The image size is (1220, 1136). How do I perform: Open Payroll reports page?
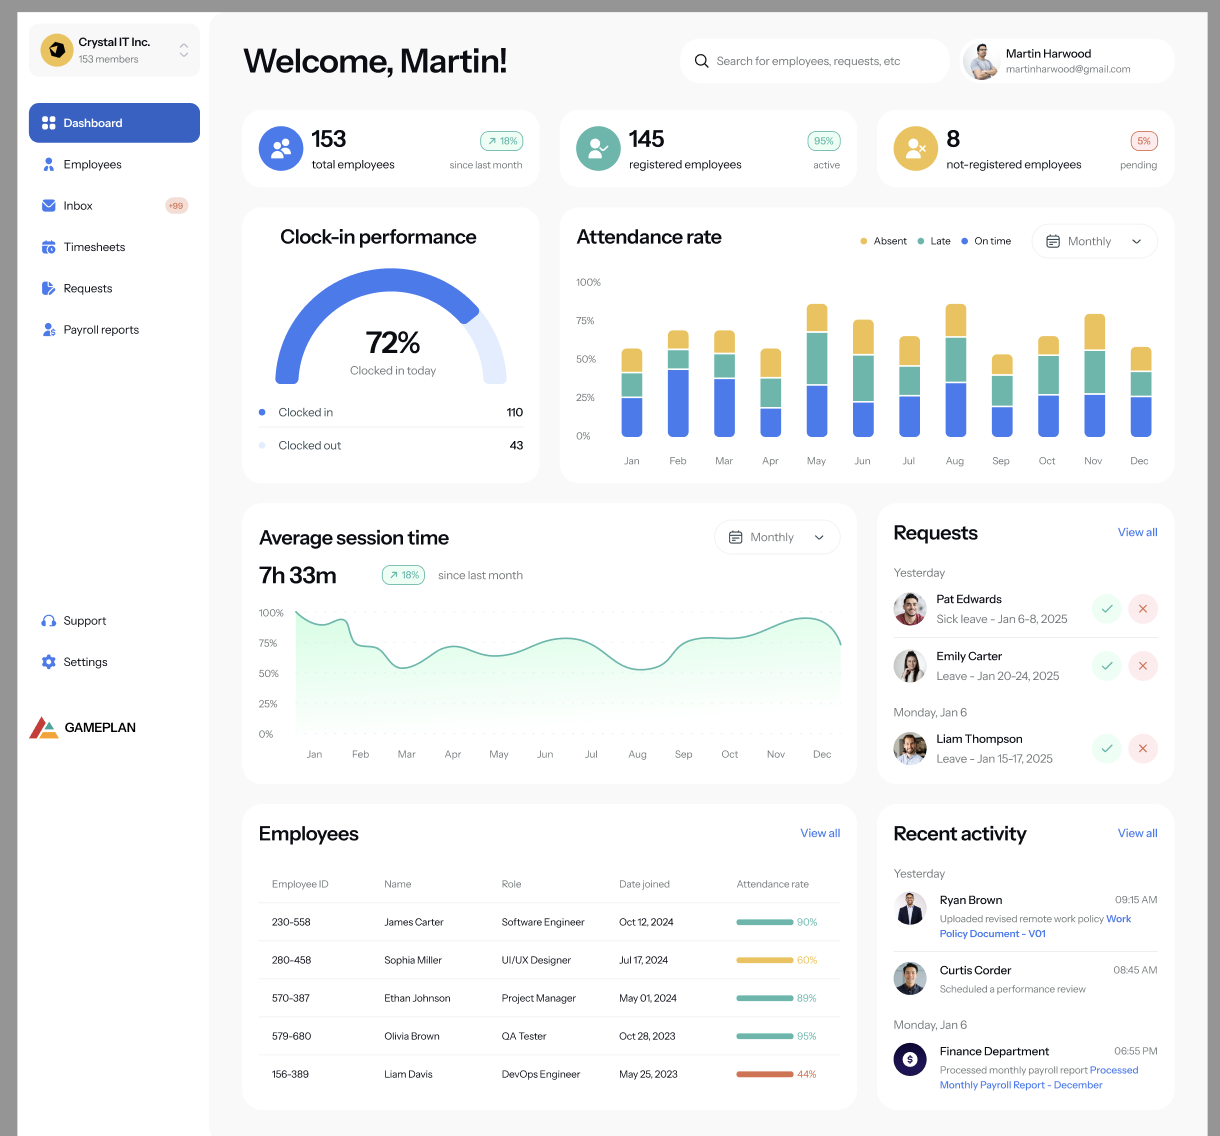point(114,330)
